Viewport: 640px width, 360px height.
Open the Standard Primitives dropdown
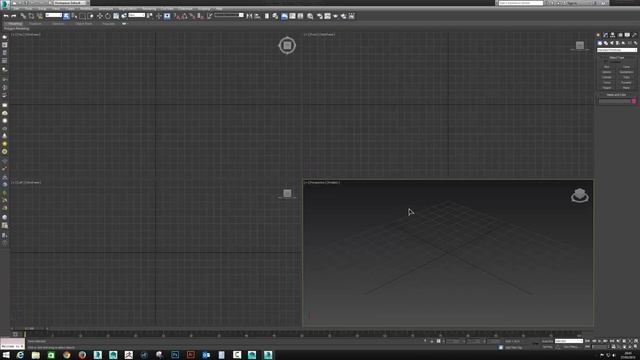point(617,50)
